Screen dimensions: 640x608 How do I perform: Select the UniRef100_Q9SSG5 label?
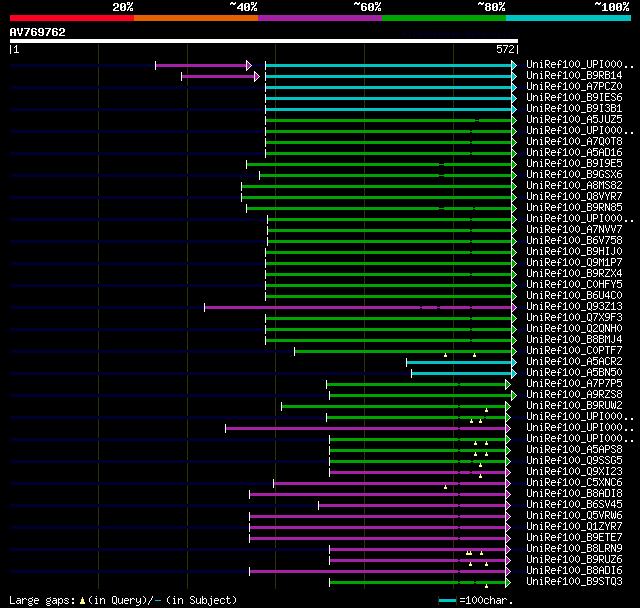coord(574,461)
